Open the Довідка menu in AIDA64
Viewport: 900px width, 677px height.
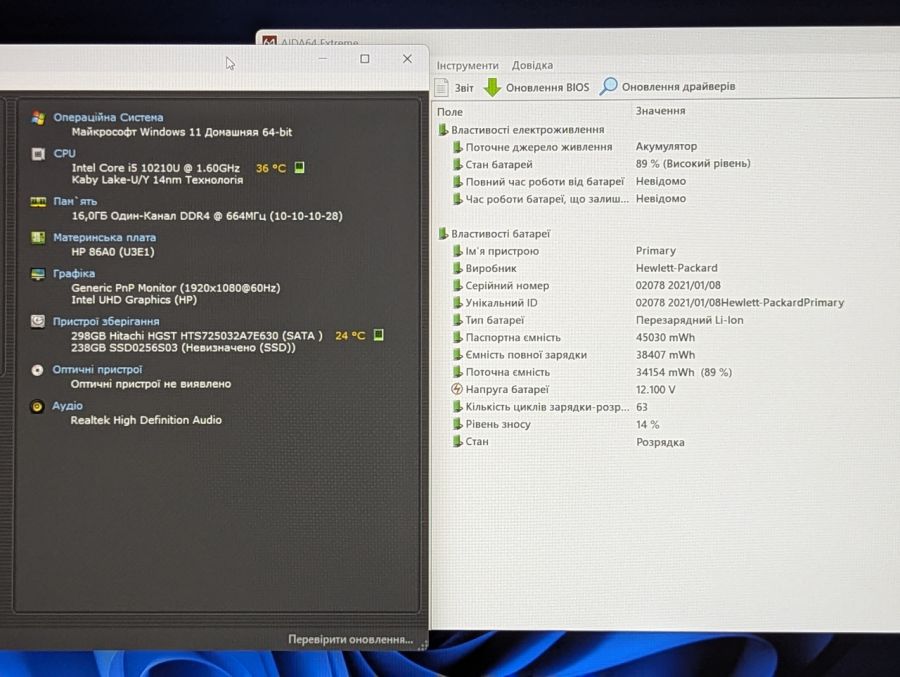coord(532,65)
